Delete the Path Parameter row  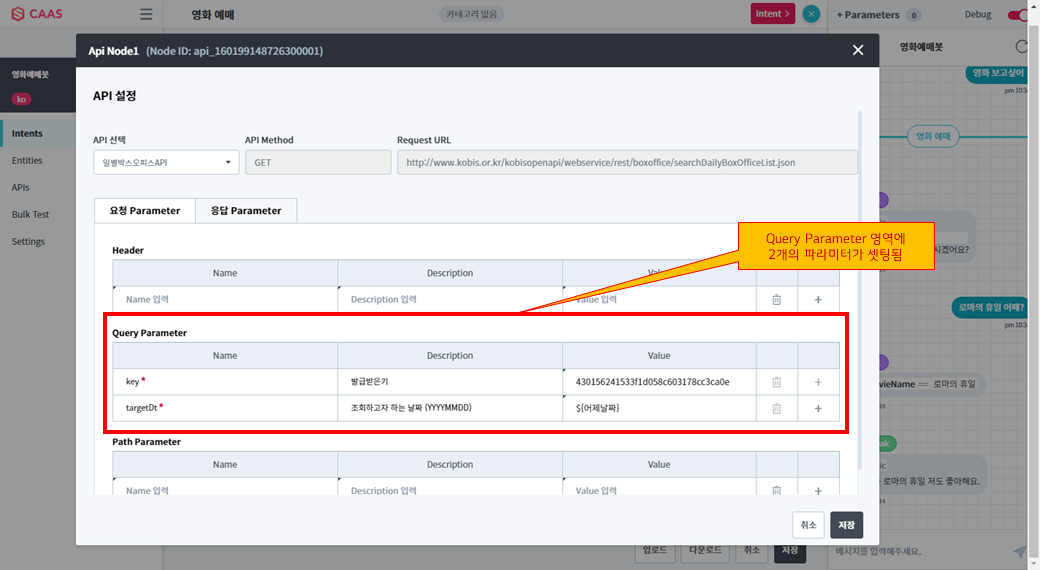point(776,490)
